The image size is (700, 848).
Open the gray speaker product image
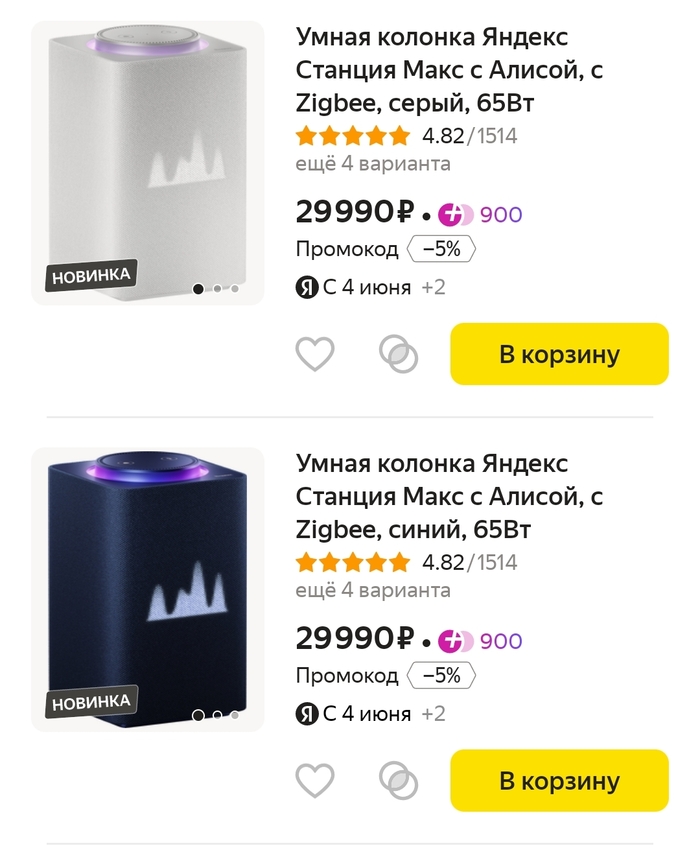pos(148,162)
